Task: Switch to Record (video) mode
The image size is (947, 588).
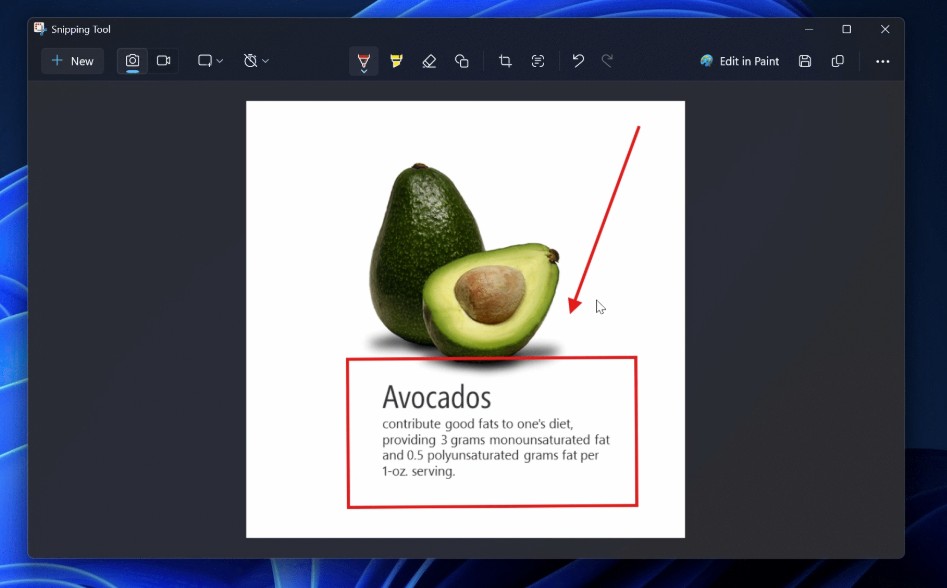Action: click(x=164, y=61)
